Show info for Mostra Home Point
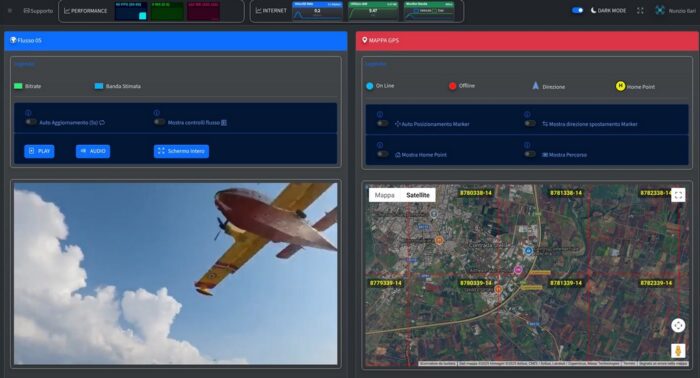This screenshot has width=700, height=378. [x=380, y=145]
